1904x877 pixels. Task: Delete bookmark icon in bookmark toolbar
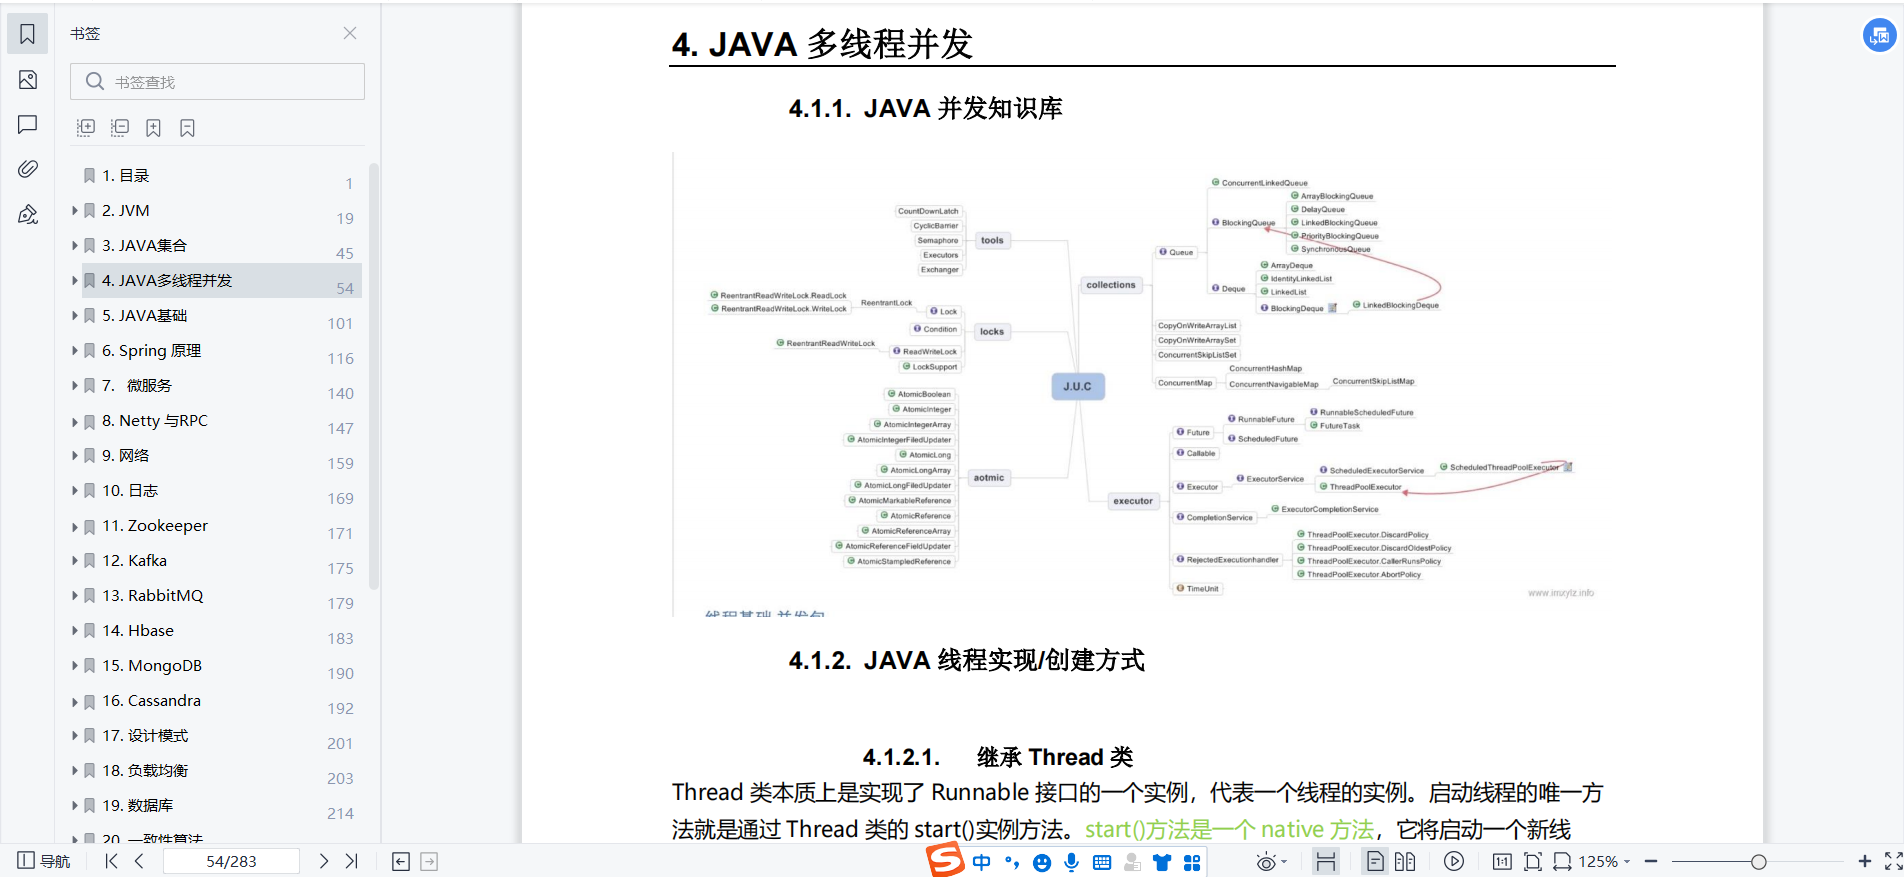(187, 128)
